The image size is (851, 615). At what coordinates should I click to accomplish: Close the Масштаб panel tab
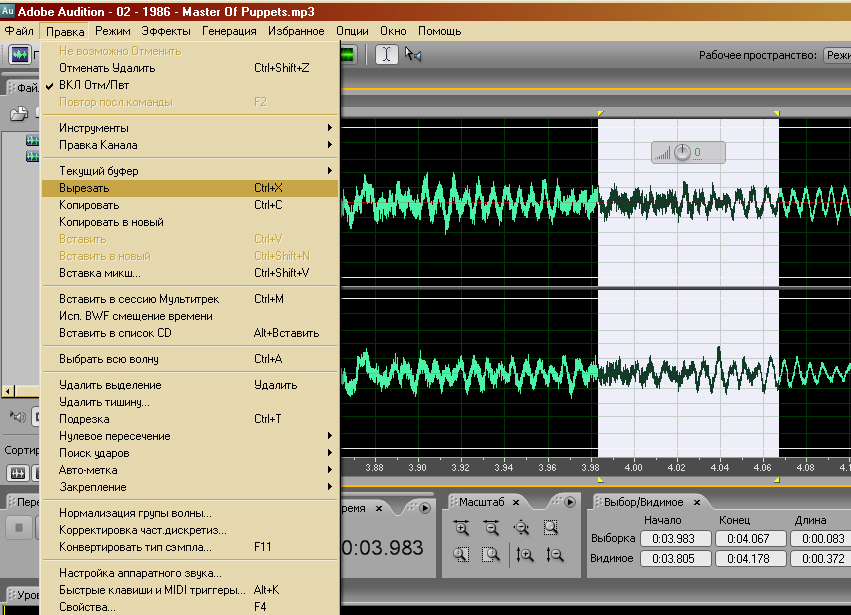(516, 502)
